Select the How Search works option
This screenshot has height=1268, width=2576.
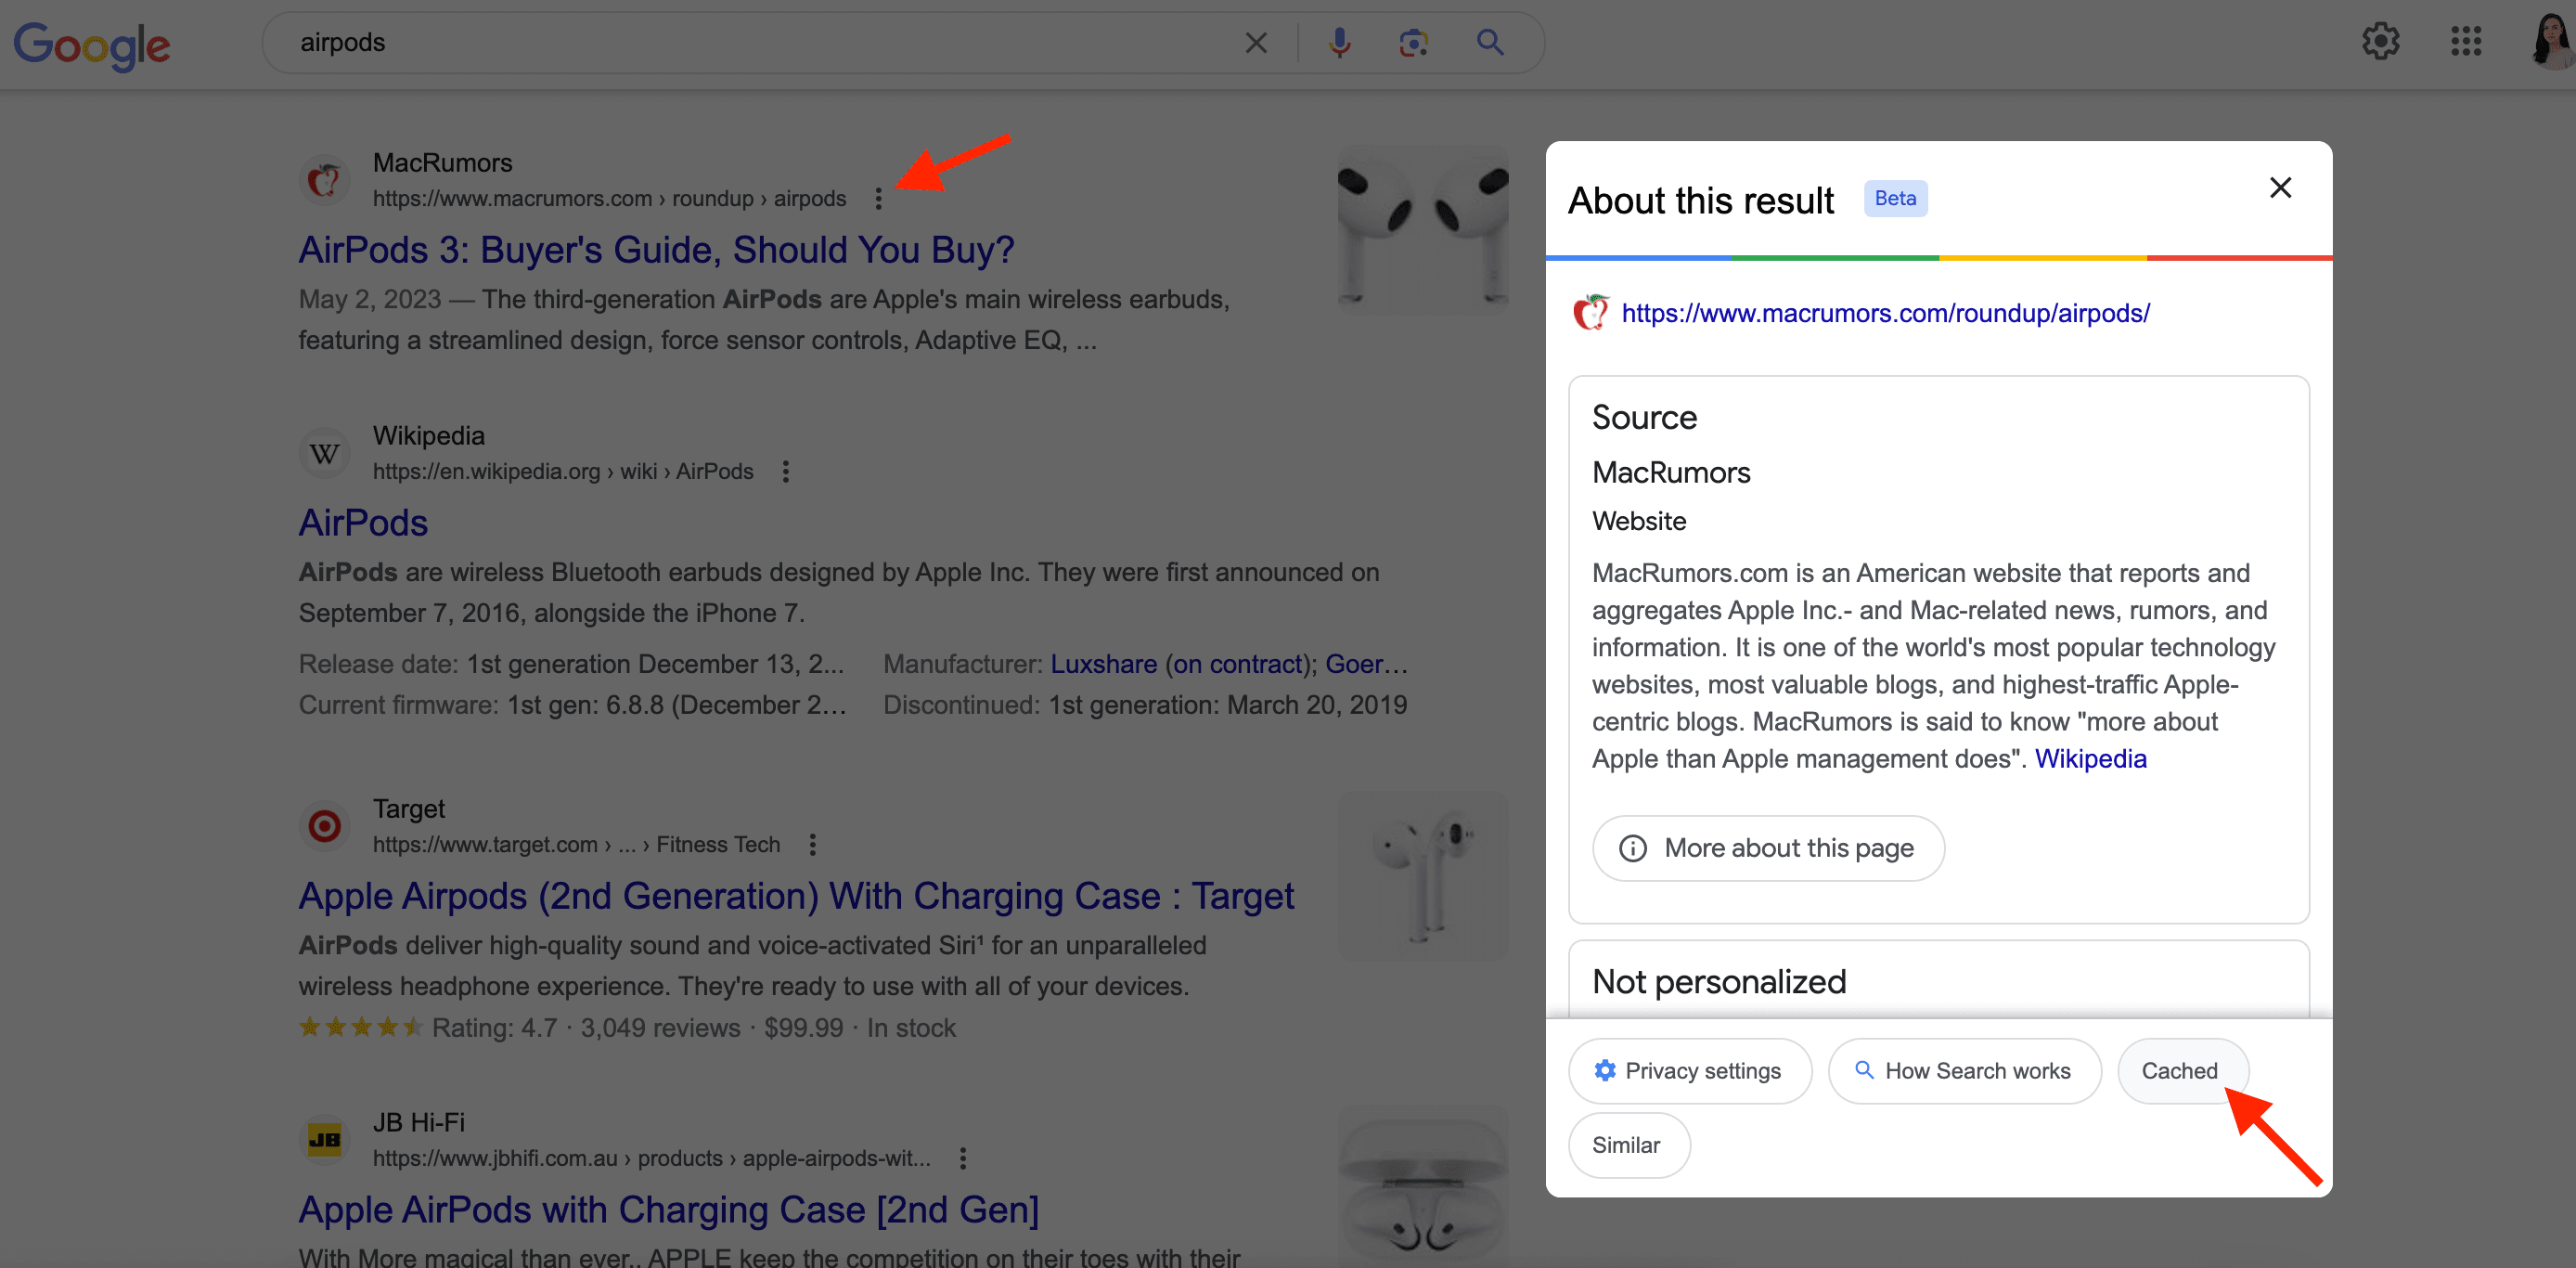(1962, 1069)
